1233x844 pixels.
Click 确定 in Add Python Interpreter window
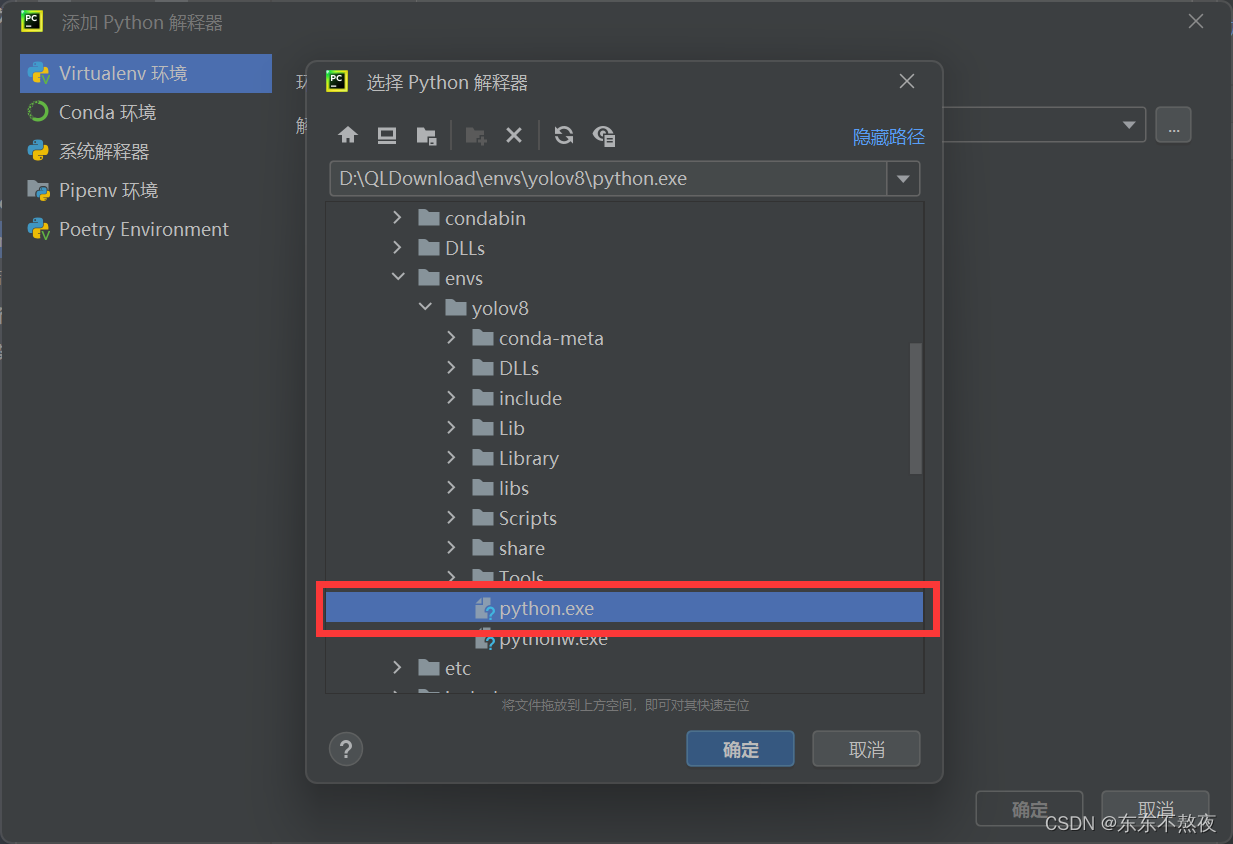pos(1029,809)
